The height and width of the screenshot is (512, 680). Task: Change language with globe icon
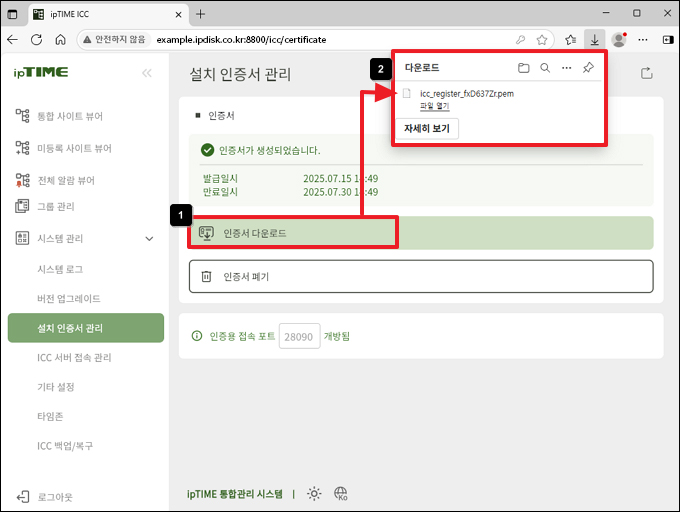(x=341, y=494)
